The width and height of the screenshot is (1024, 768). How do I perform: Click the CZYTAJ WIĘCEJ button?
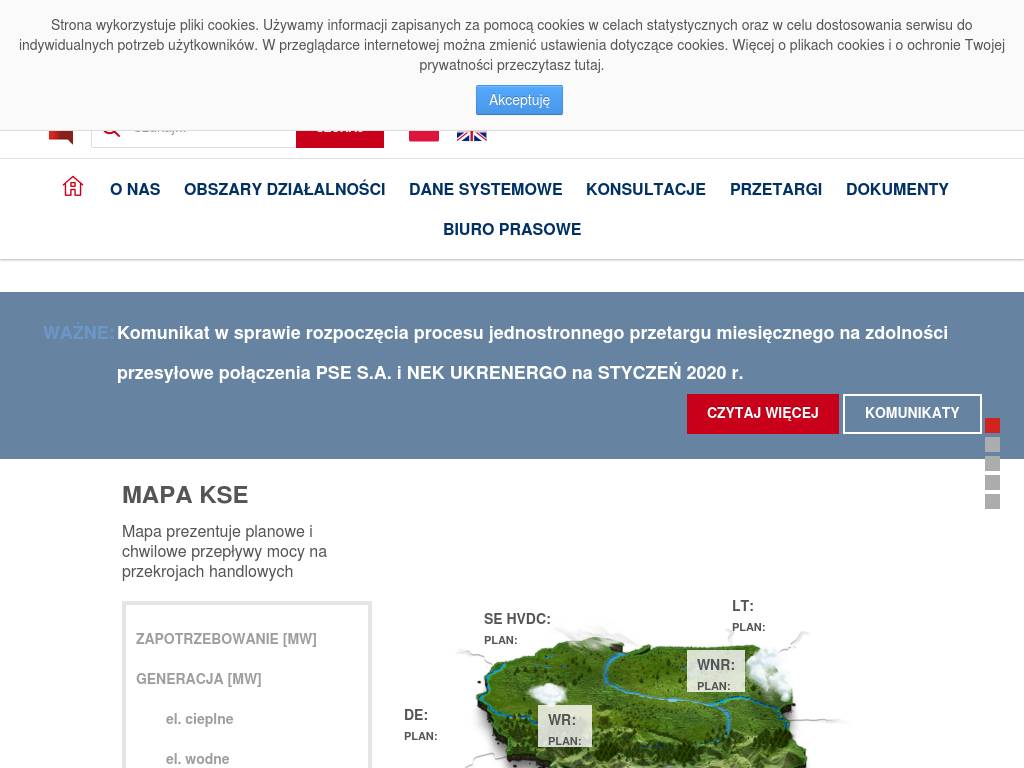point(762,413)
